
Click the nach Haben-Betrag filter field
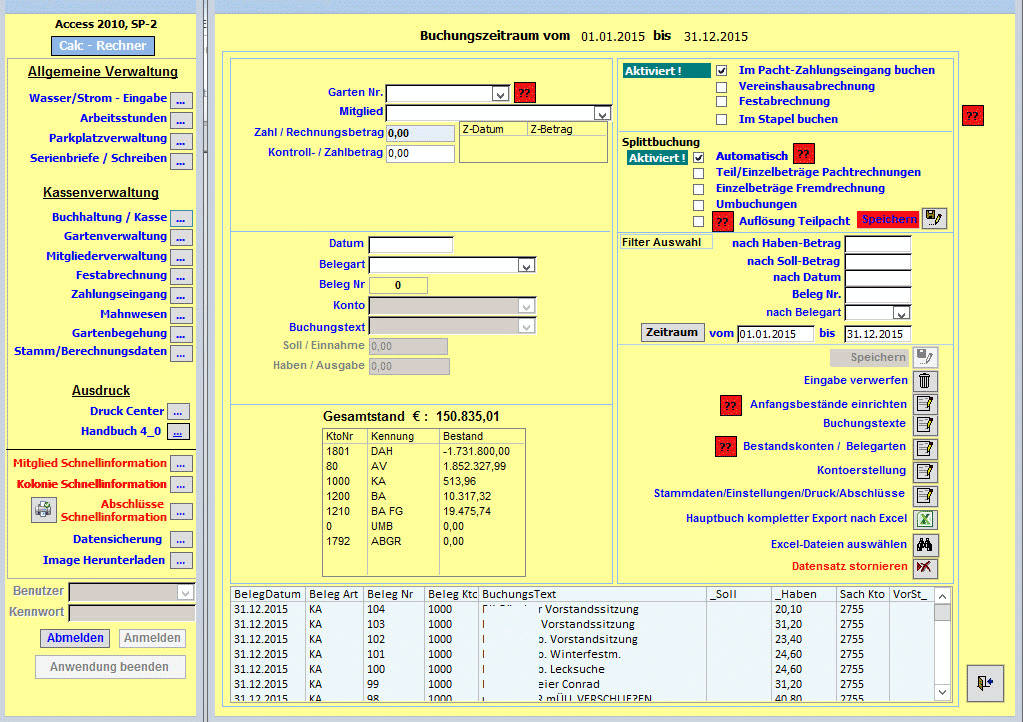click(x=878, y=244)
